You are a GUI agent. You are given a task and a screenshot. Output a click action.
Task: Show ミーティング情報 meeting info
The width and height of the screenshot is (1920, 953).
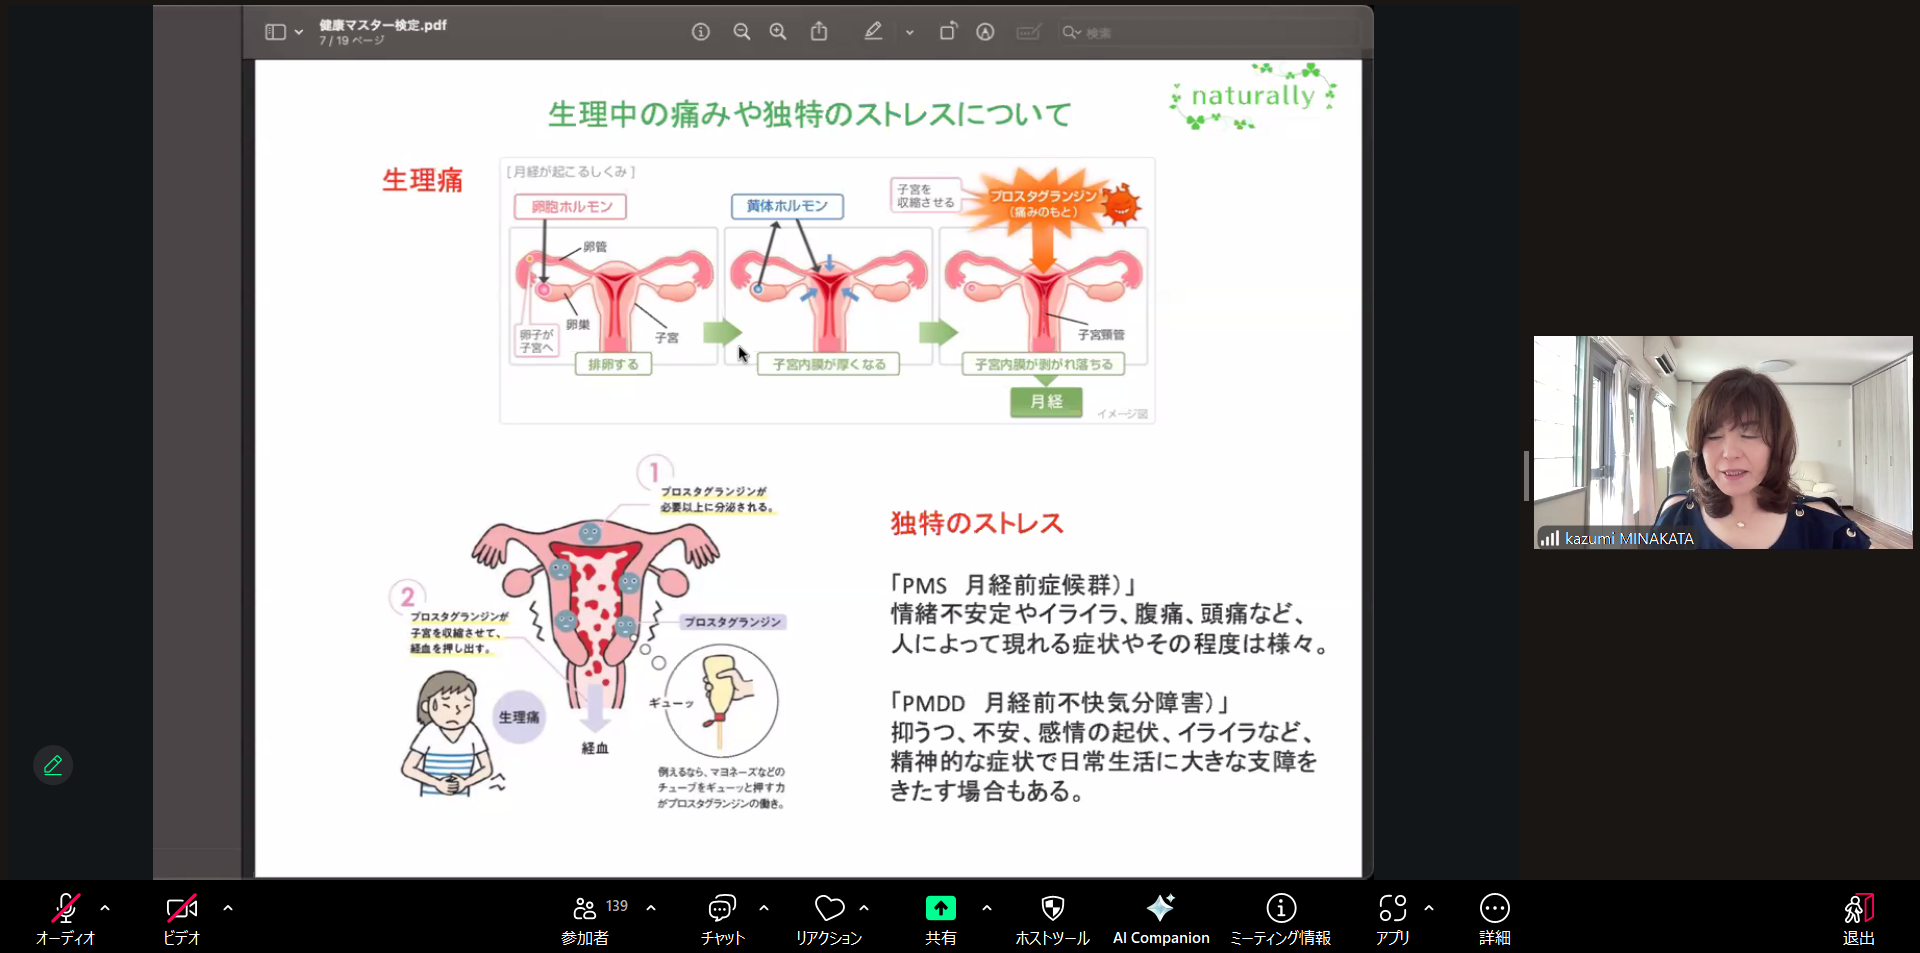click(1280, 918)
